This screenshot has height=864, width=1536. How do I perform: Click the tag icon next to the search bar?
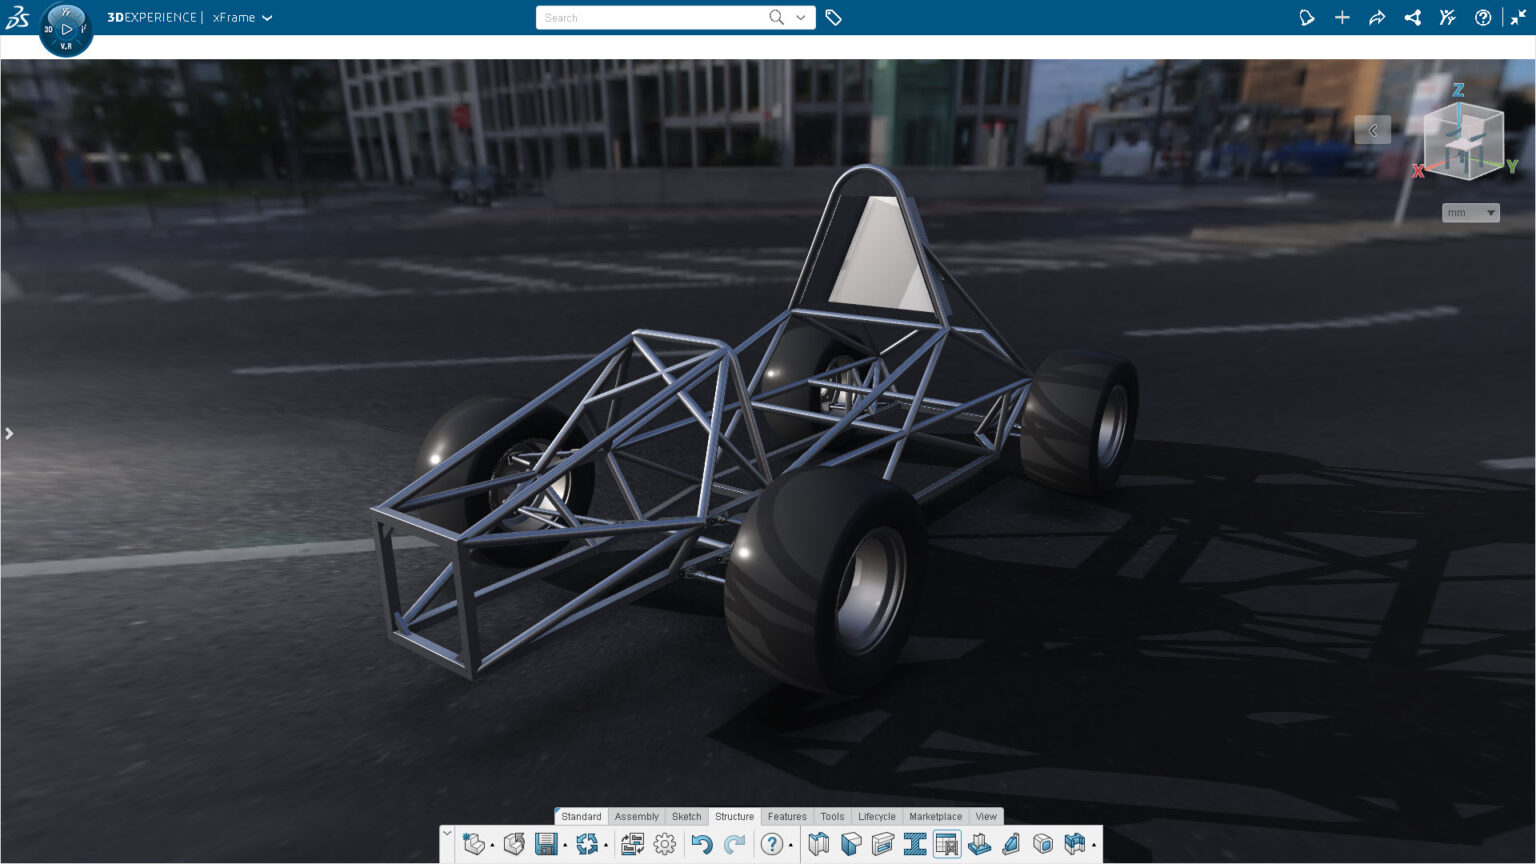pyautogui.click(x=834, y=17)
